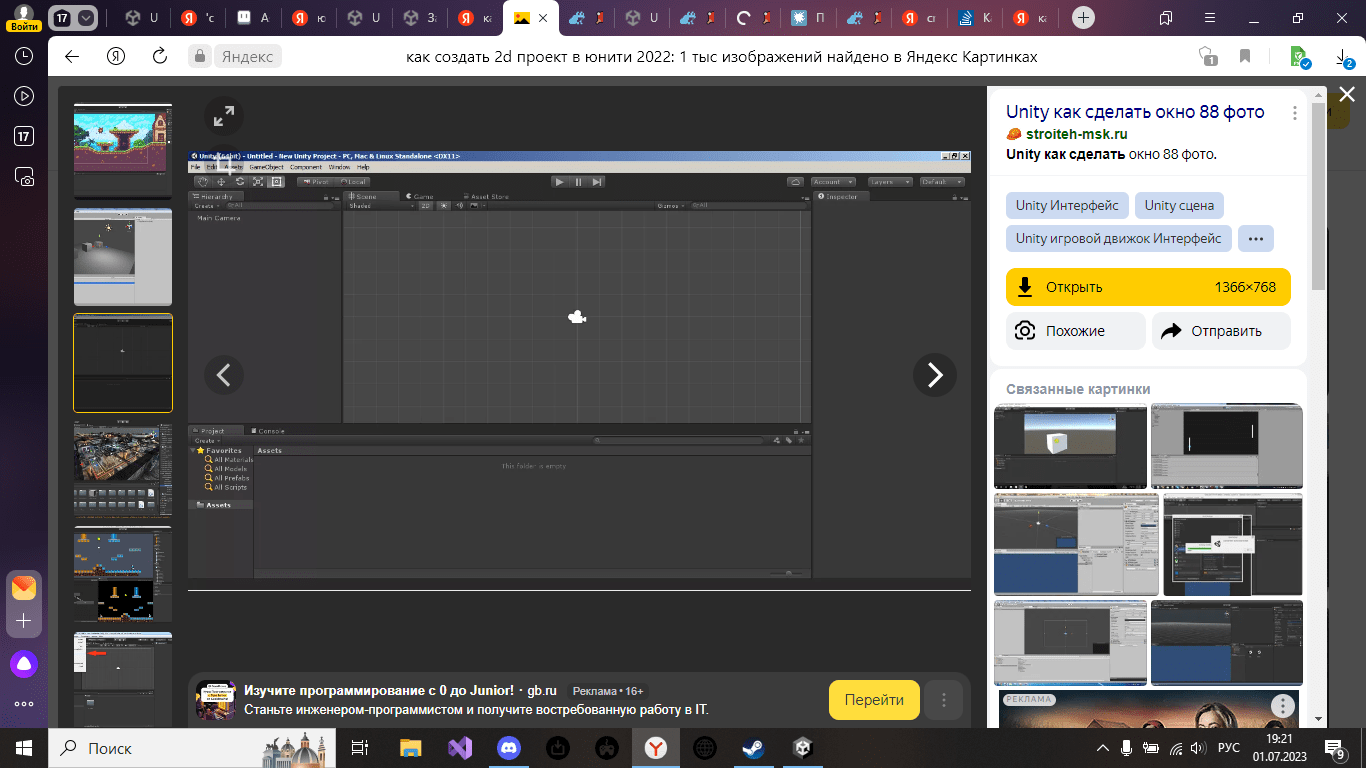Select the gray 3D cubes scene thumbnail

tap(123, 256)
